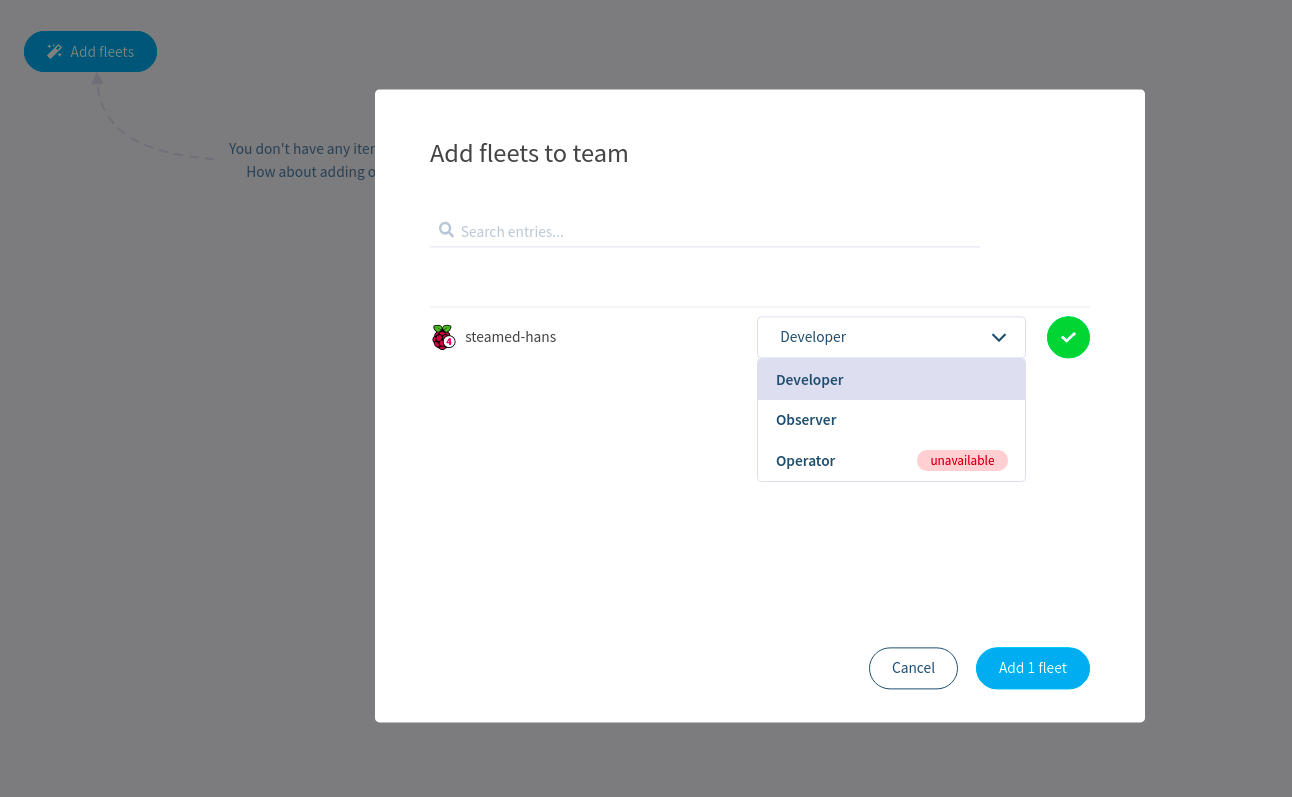Click the Cancel button

pyautogui.click(x=913, y=668)
